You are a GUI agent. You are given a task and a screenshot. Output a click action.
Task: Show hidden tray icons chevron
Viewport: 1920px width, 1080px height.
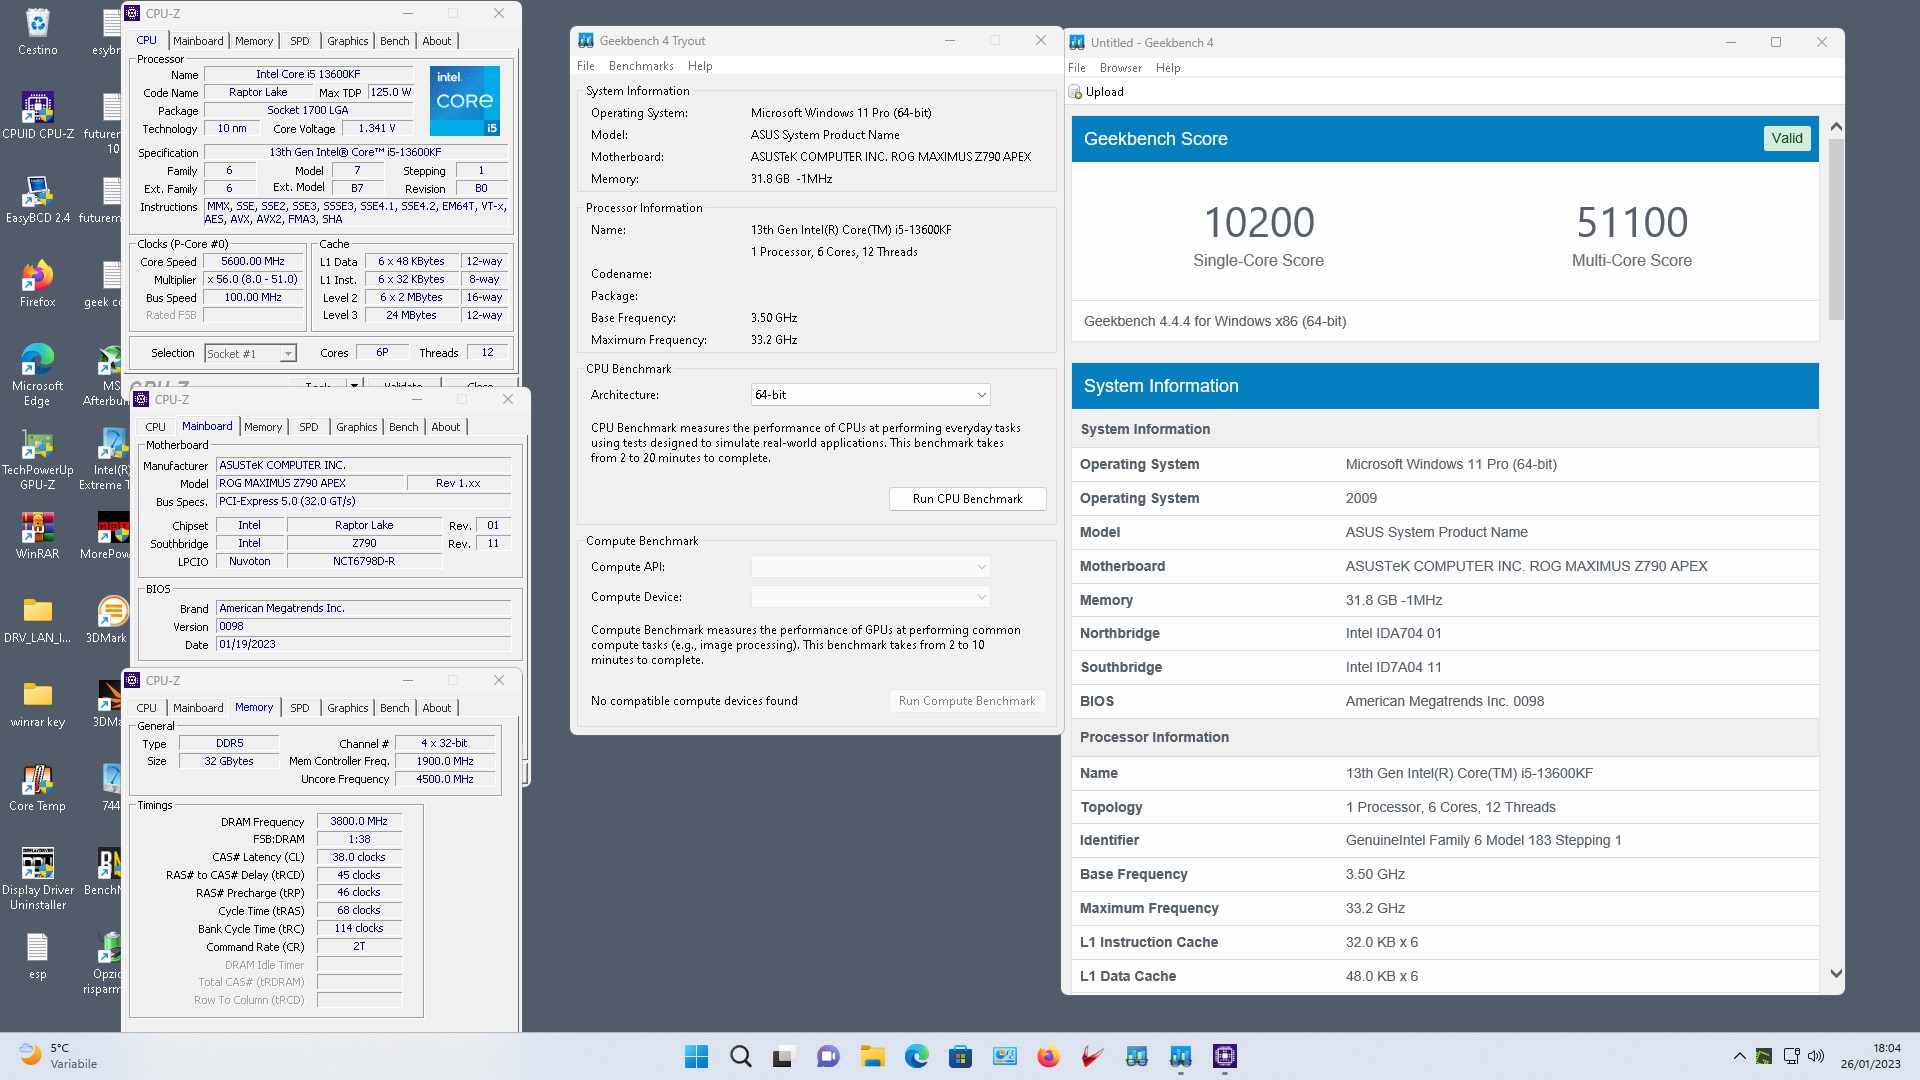(1739, 1056)
